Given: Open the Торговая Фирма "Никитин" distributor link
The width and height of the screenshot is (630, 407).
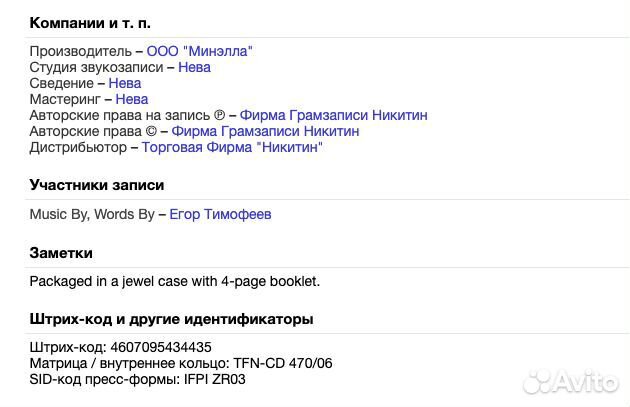Looking at the screenshot, I should coord(232,147).
